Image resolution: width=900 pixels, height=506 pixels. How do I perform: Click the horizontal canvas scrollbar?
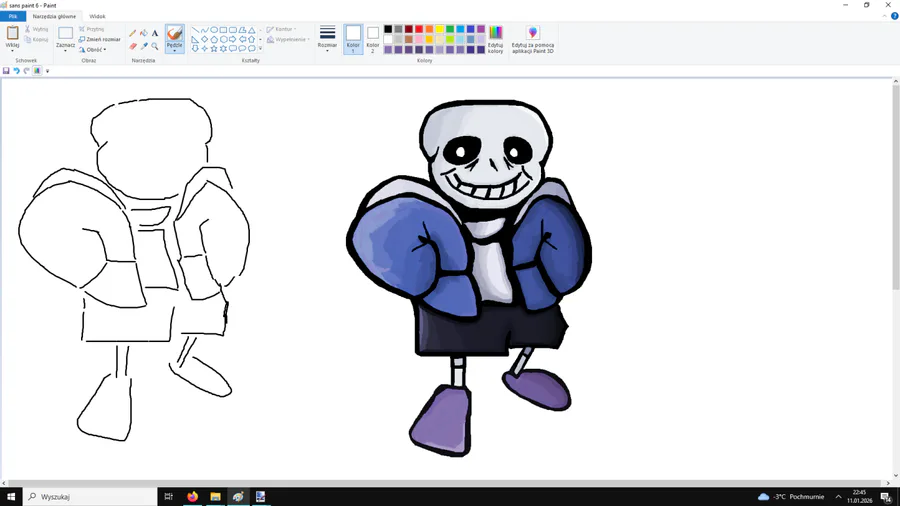pyautogui.click(x=446, y=484)
